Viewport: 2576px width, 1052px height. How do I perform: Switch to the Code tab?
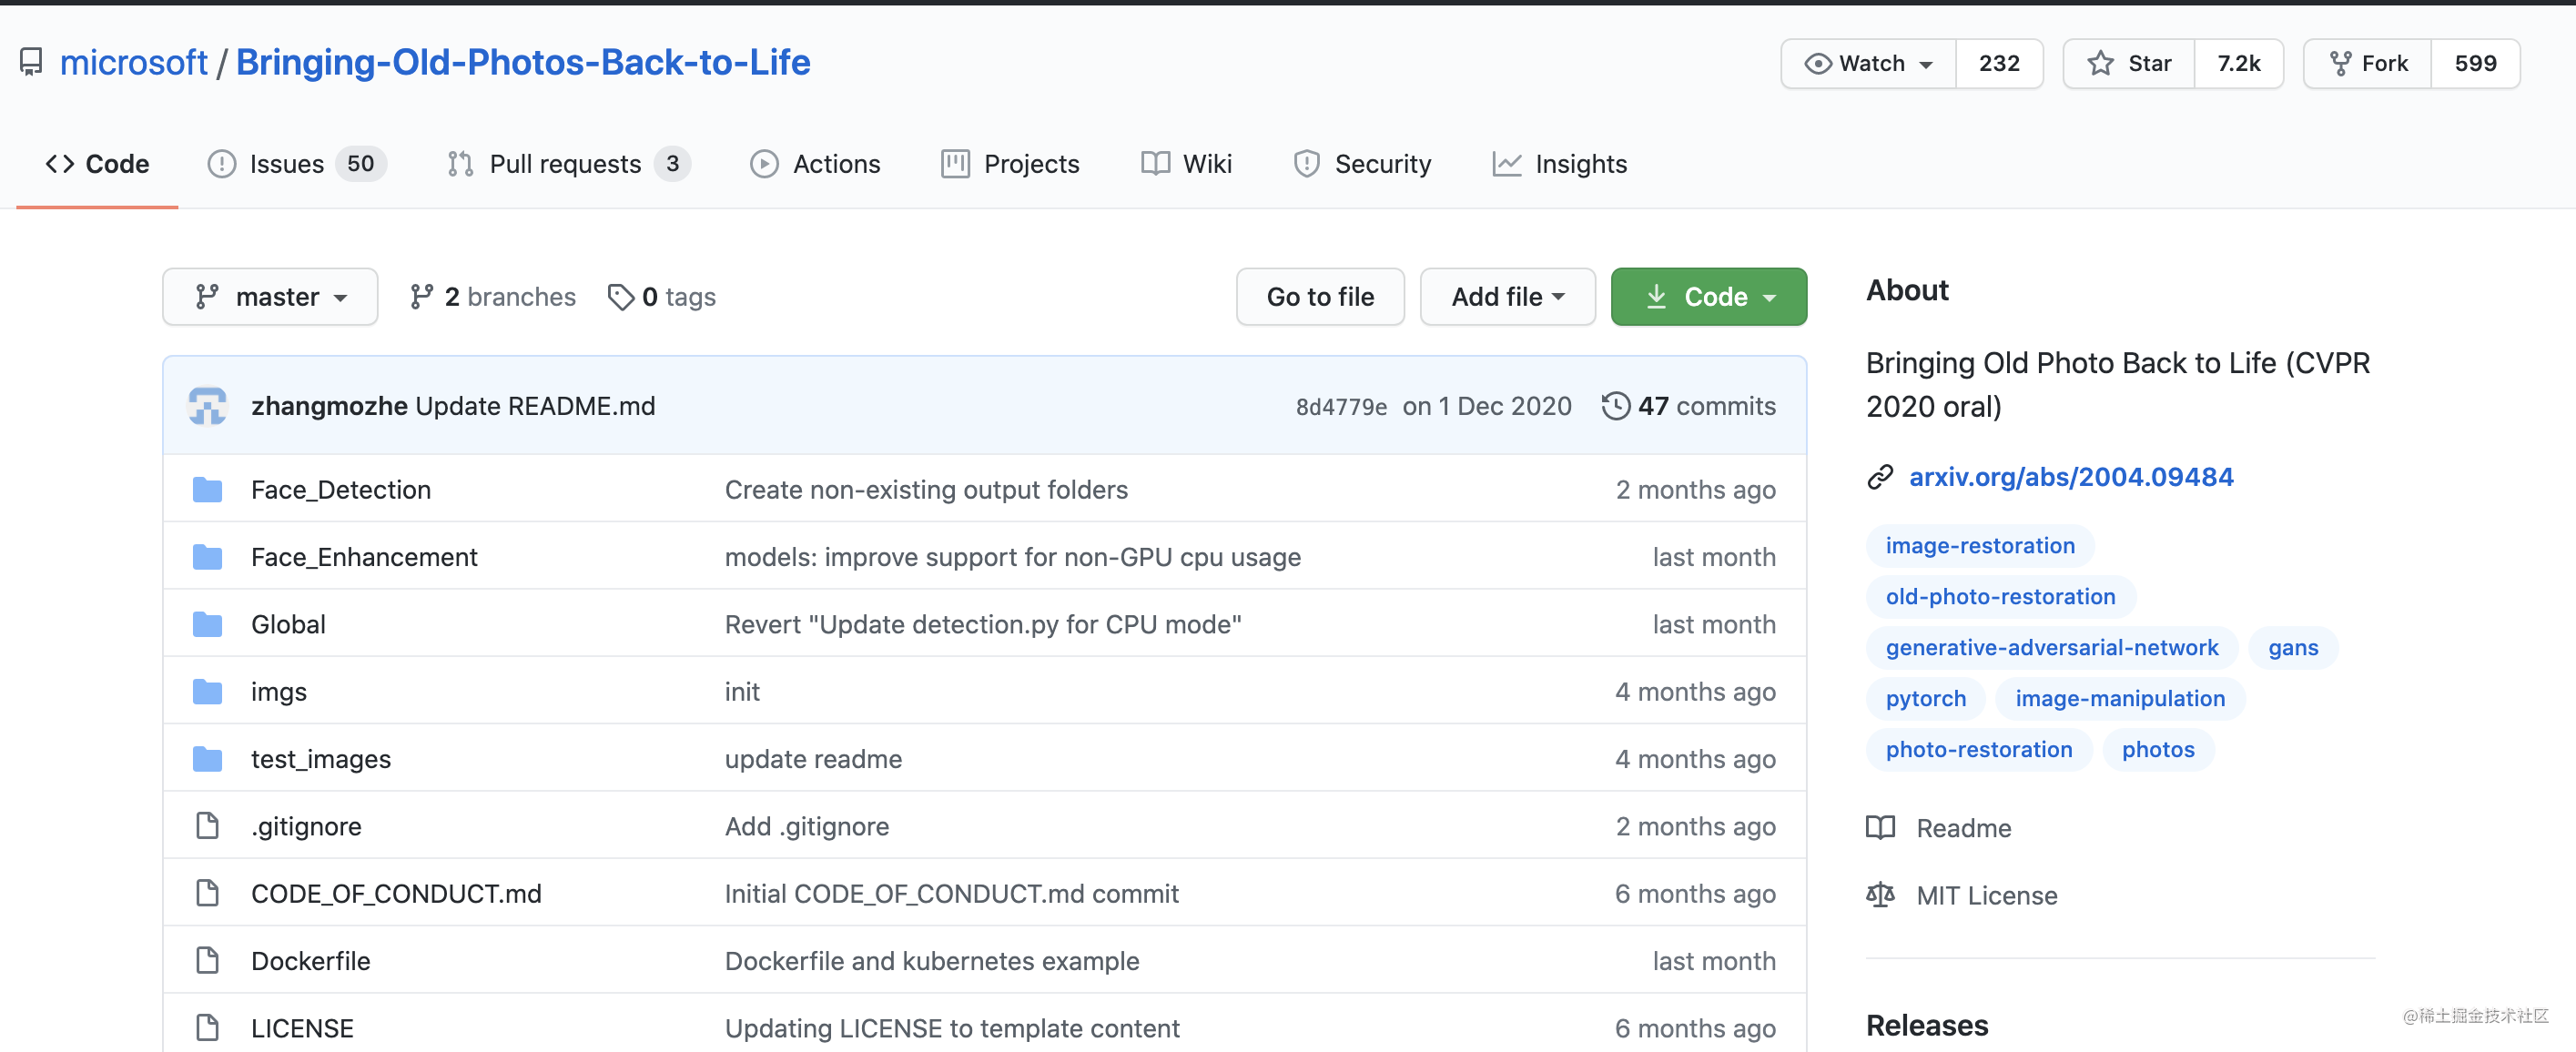[97, 164]
